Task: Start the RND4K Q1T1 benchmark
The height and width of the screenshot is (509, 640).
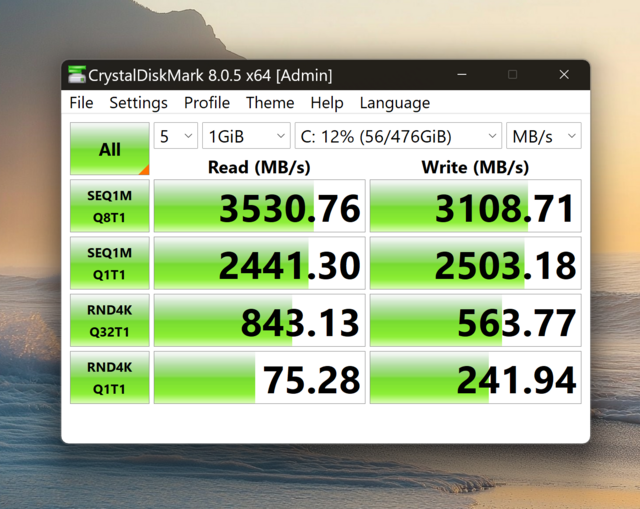Action: point(109,376)
